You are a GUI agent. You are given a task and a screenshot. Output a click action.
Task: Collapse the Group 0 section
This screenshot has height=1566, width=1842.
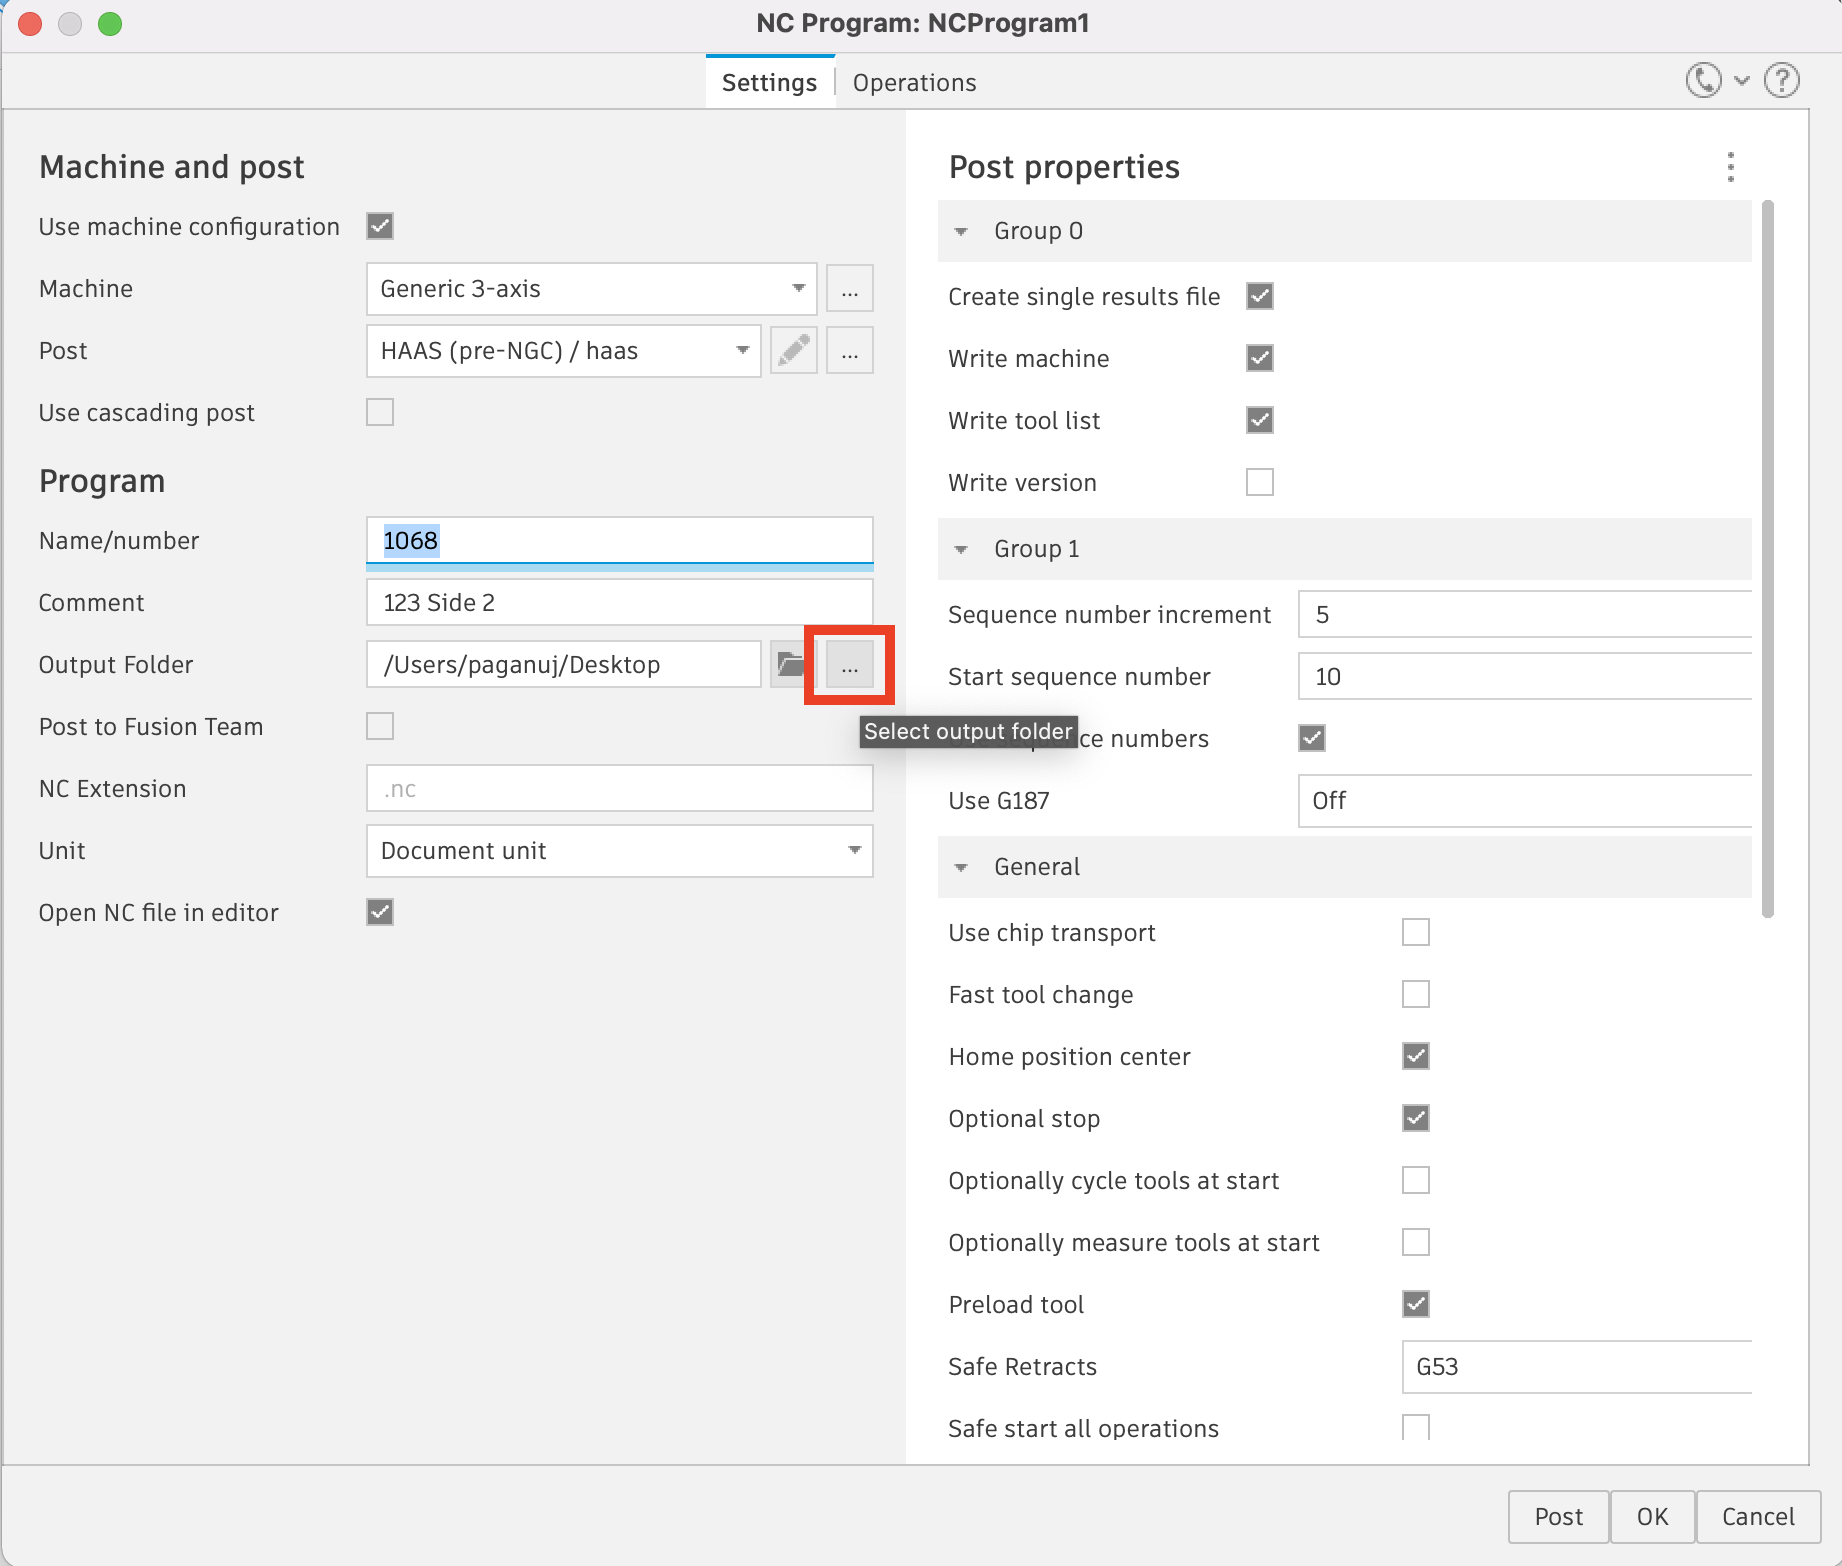(961, 231)
